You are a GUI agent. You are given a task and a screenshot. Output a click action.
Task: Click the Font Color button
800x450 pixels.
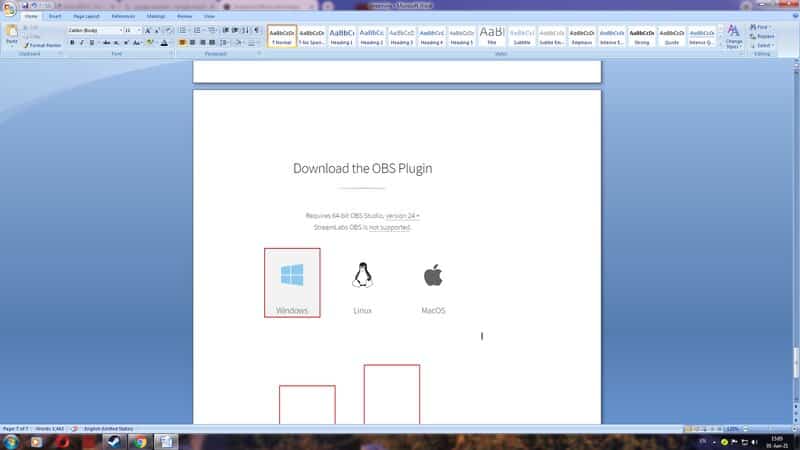pyautogui.click(x=164, y=43)
